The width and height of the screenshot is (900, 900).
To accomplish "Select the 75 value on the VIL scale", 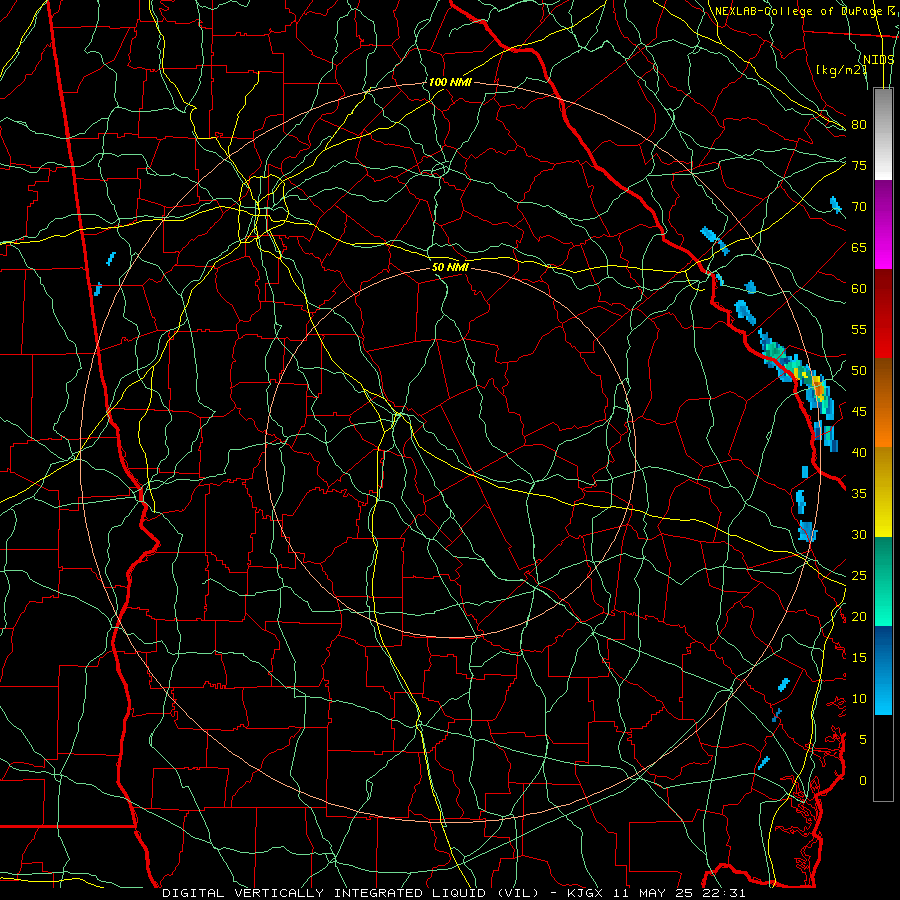I will [859, 165].
